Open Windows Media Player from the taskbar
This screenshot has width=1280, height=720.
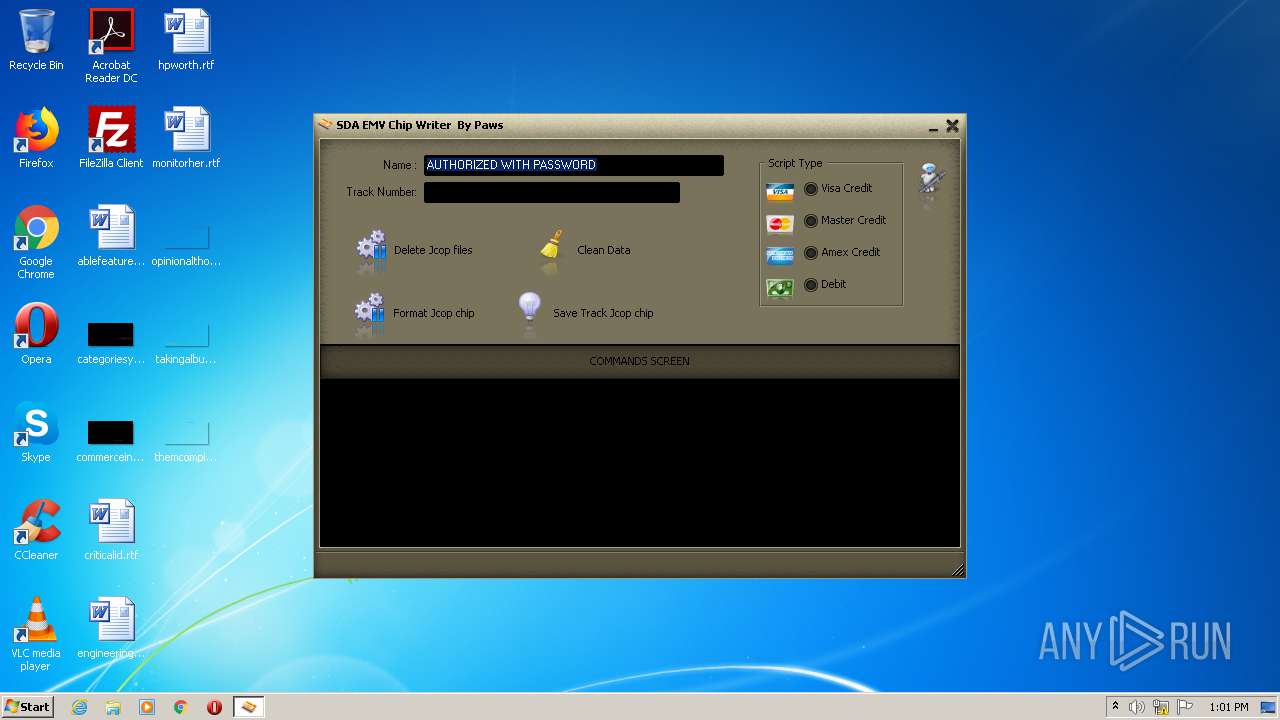tap(147, 707)
